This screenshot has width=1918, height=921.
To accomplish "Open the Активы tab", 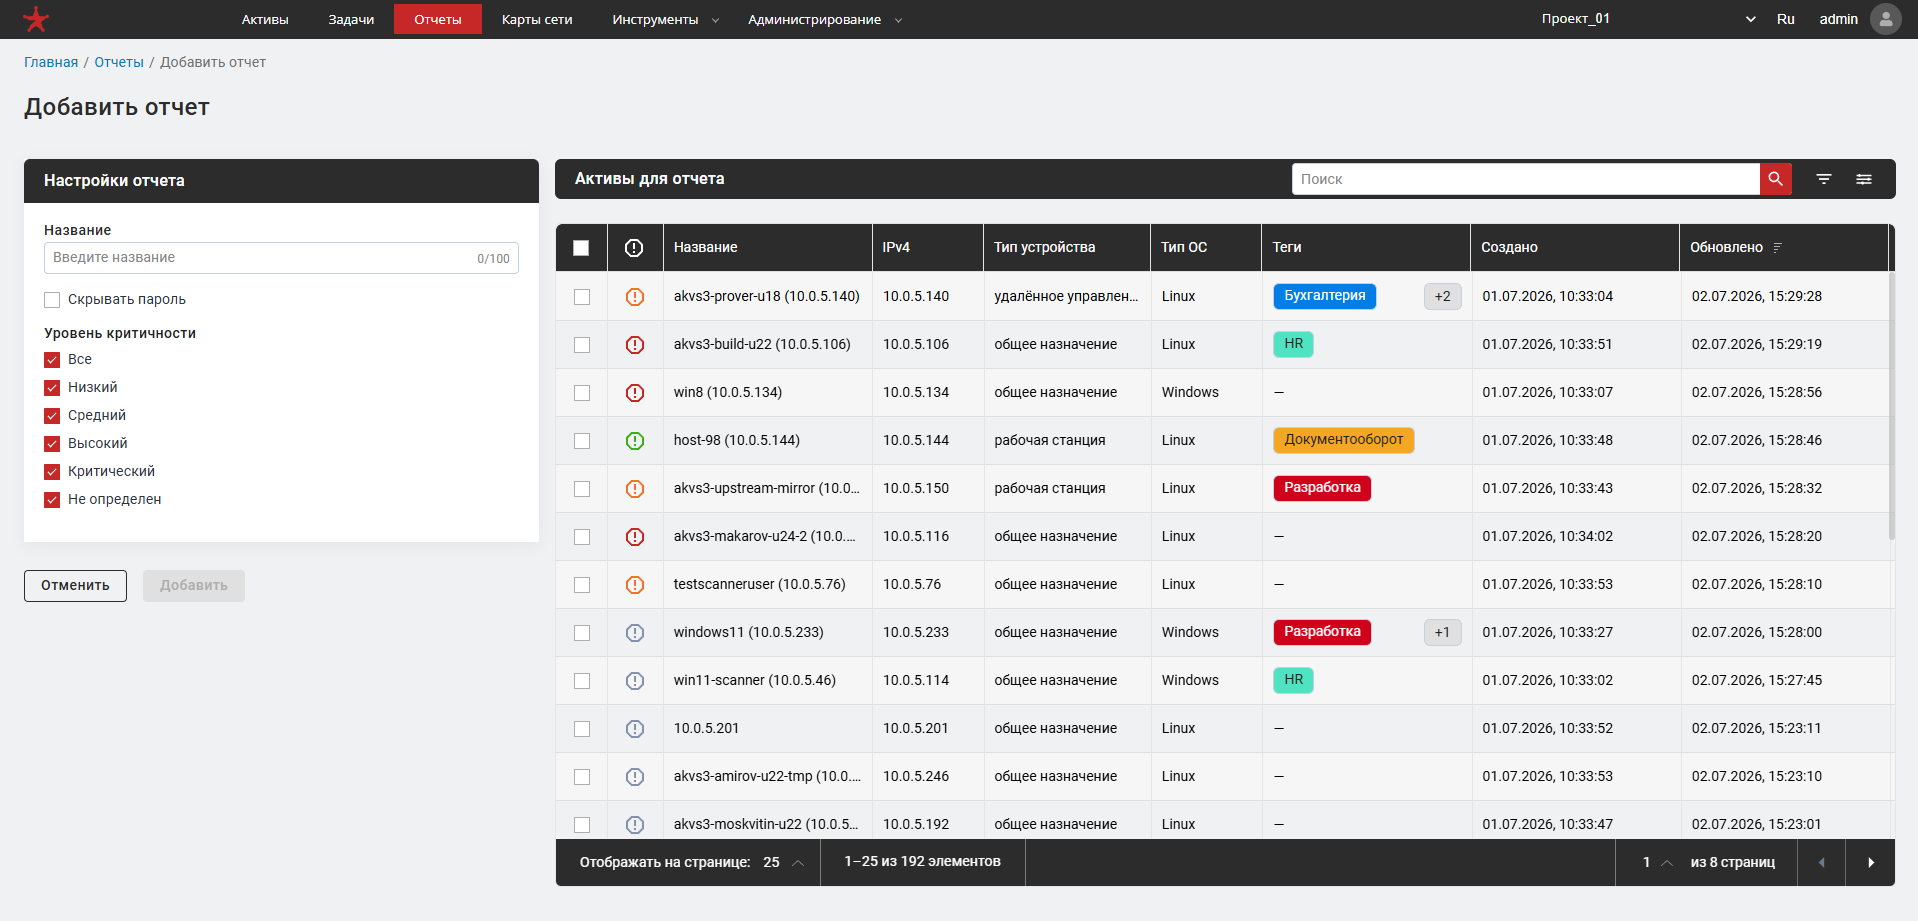I will pos(265,20).
